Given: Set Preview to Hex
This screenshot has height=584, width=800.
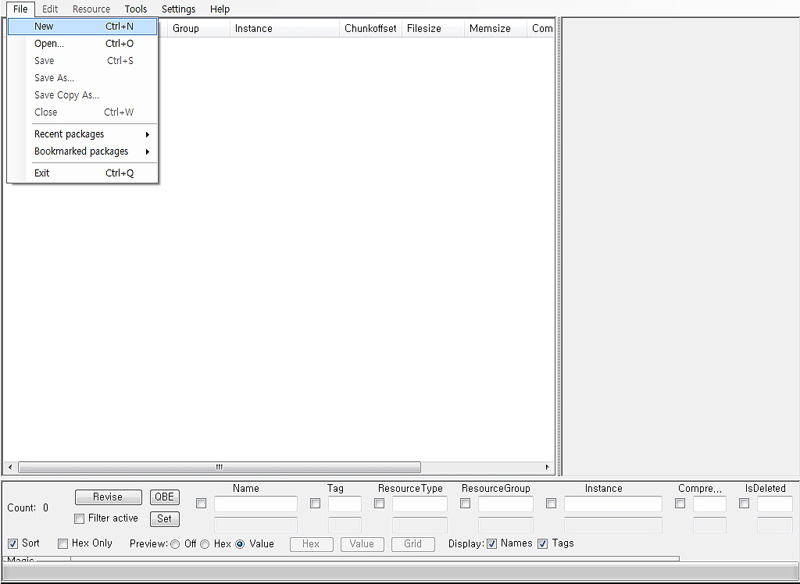Looking at the screenshot, I should pyautogui.click(x=205, y=544).
